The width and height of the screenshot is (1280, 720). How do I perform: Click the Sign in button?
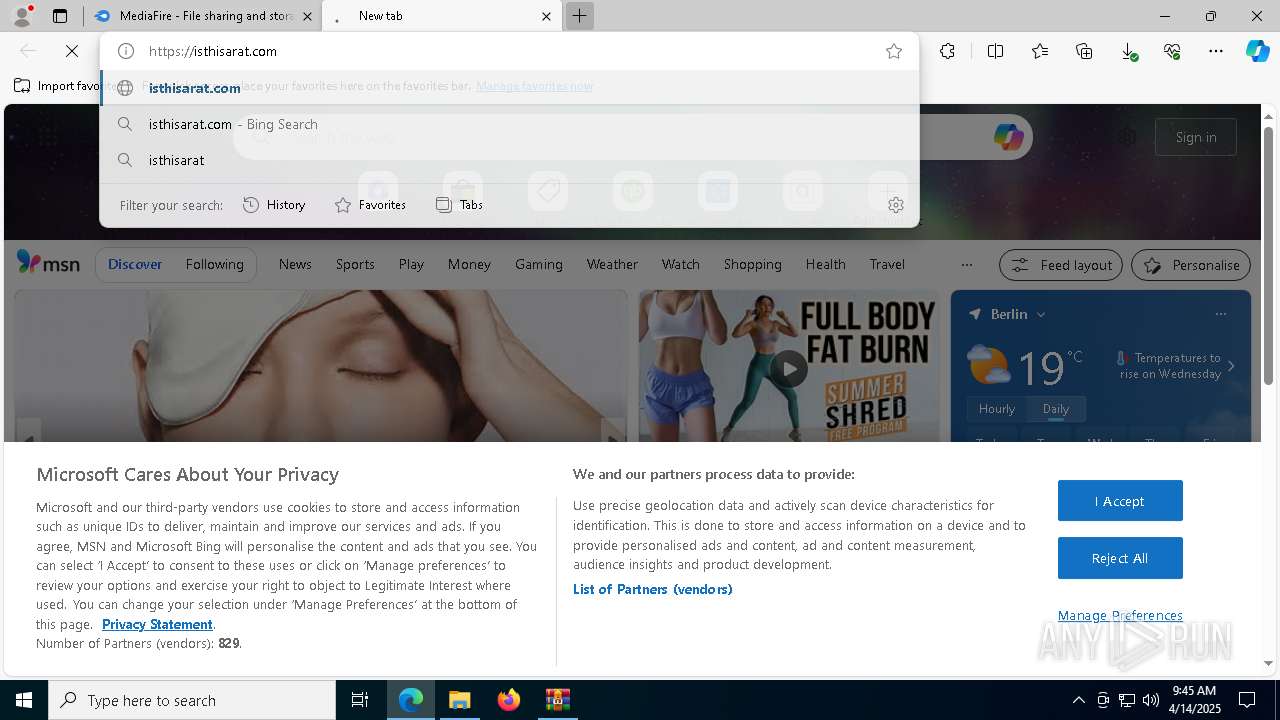pyautogui.click(x=1196, y=137)
